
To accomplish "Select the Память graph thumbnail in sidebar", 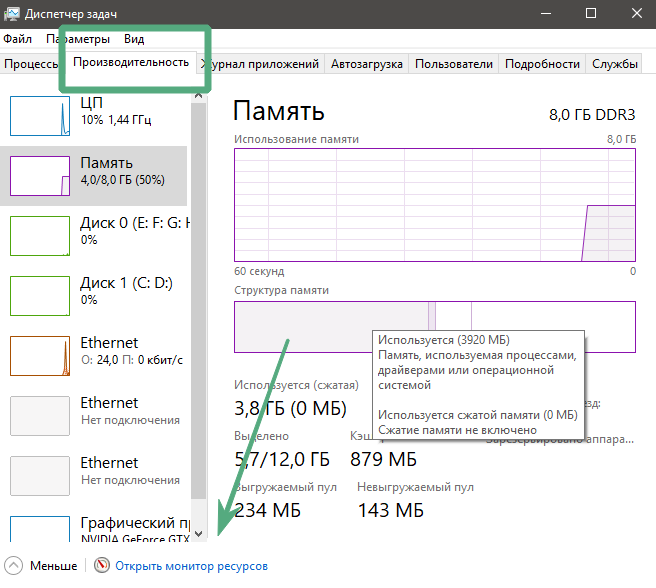I will 39,176.
